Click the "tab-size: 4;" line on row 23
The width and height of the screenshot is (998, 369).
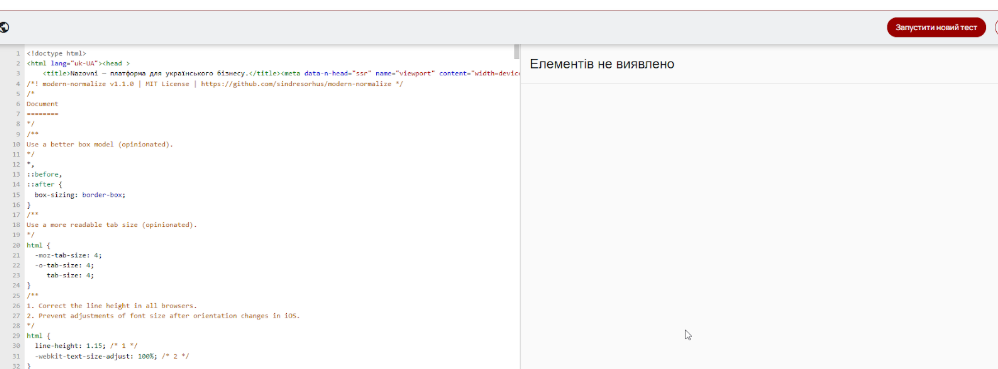[x=70, y=275]
